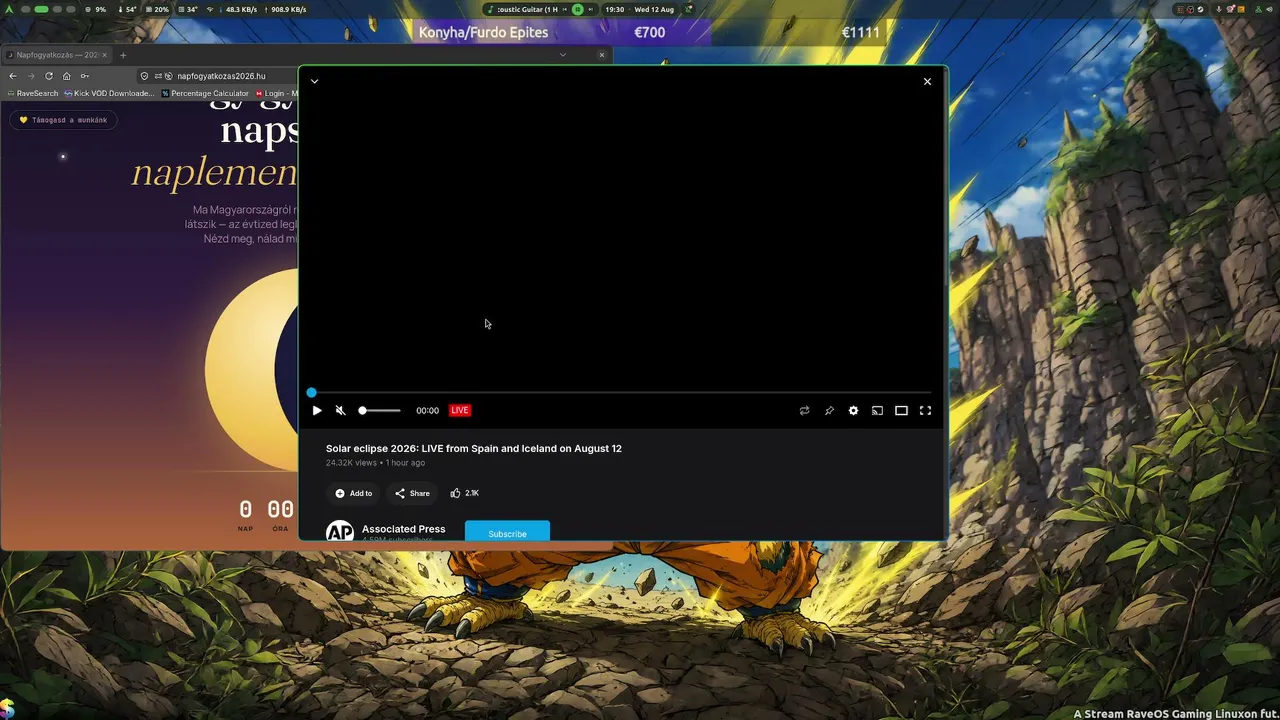Expand the browser tab list dropdown

click(x=563, y=55)
